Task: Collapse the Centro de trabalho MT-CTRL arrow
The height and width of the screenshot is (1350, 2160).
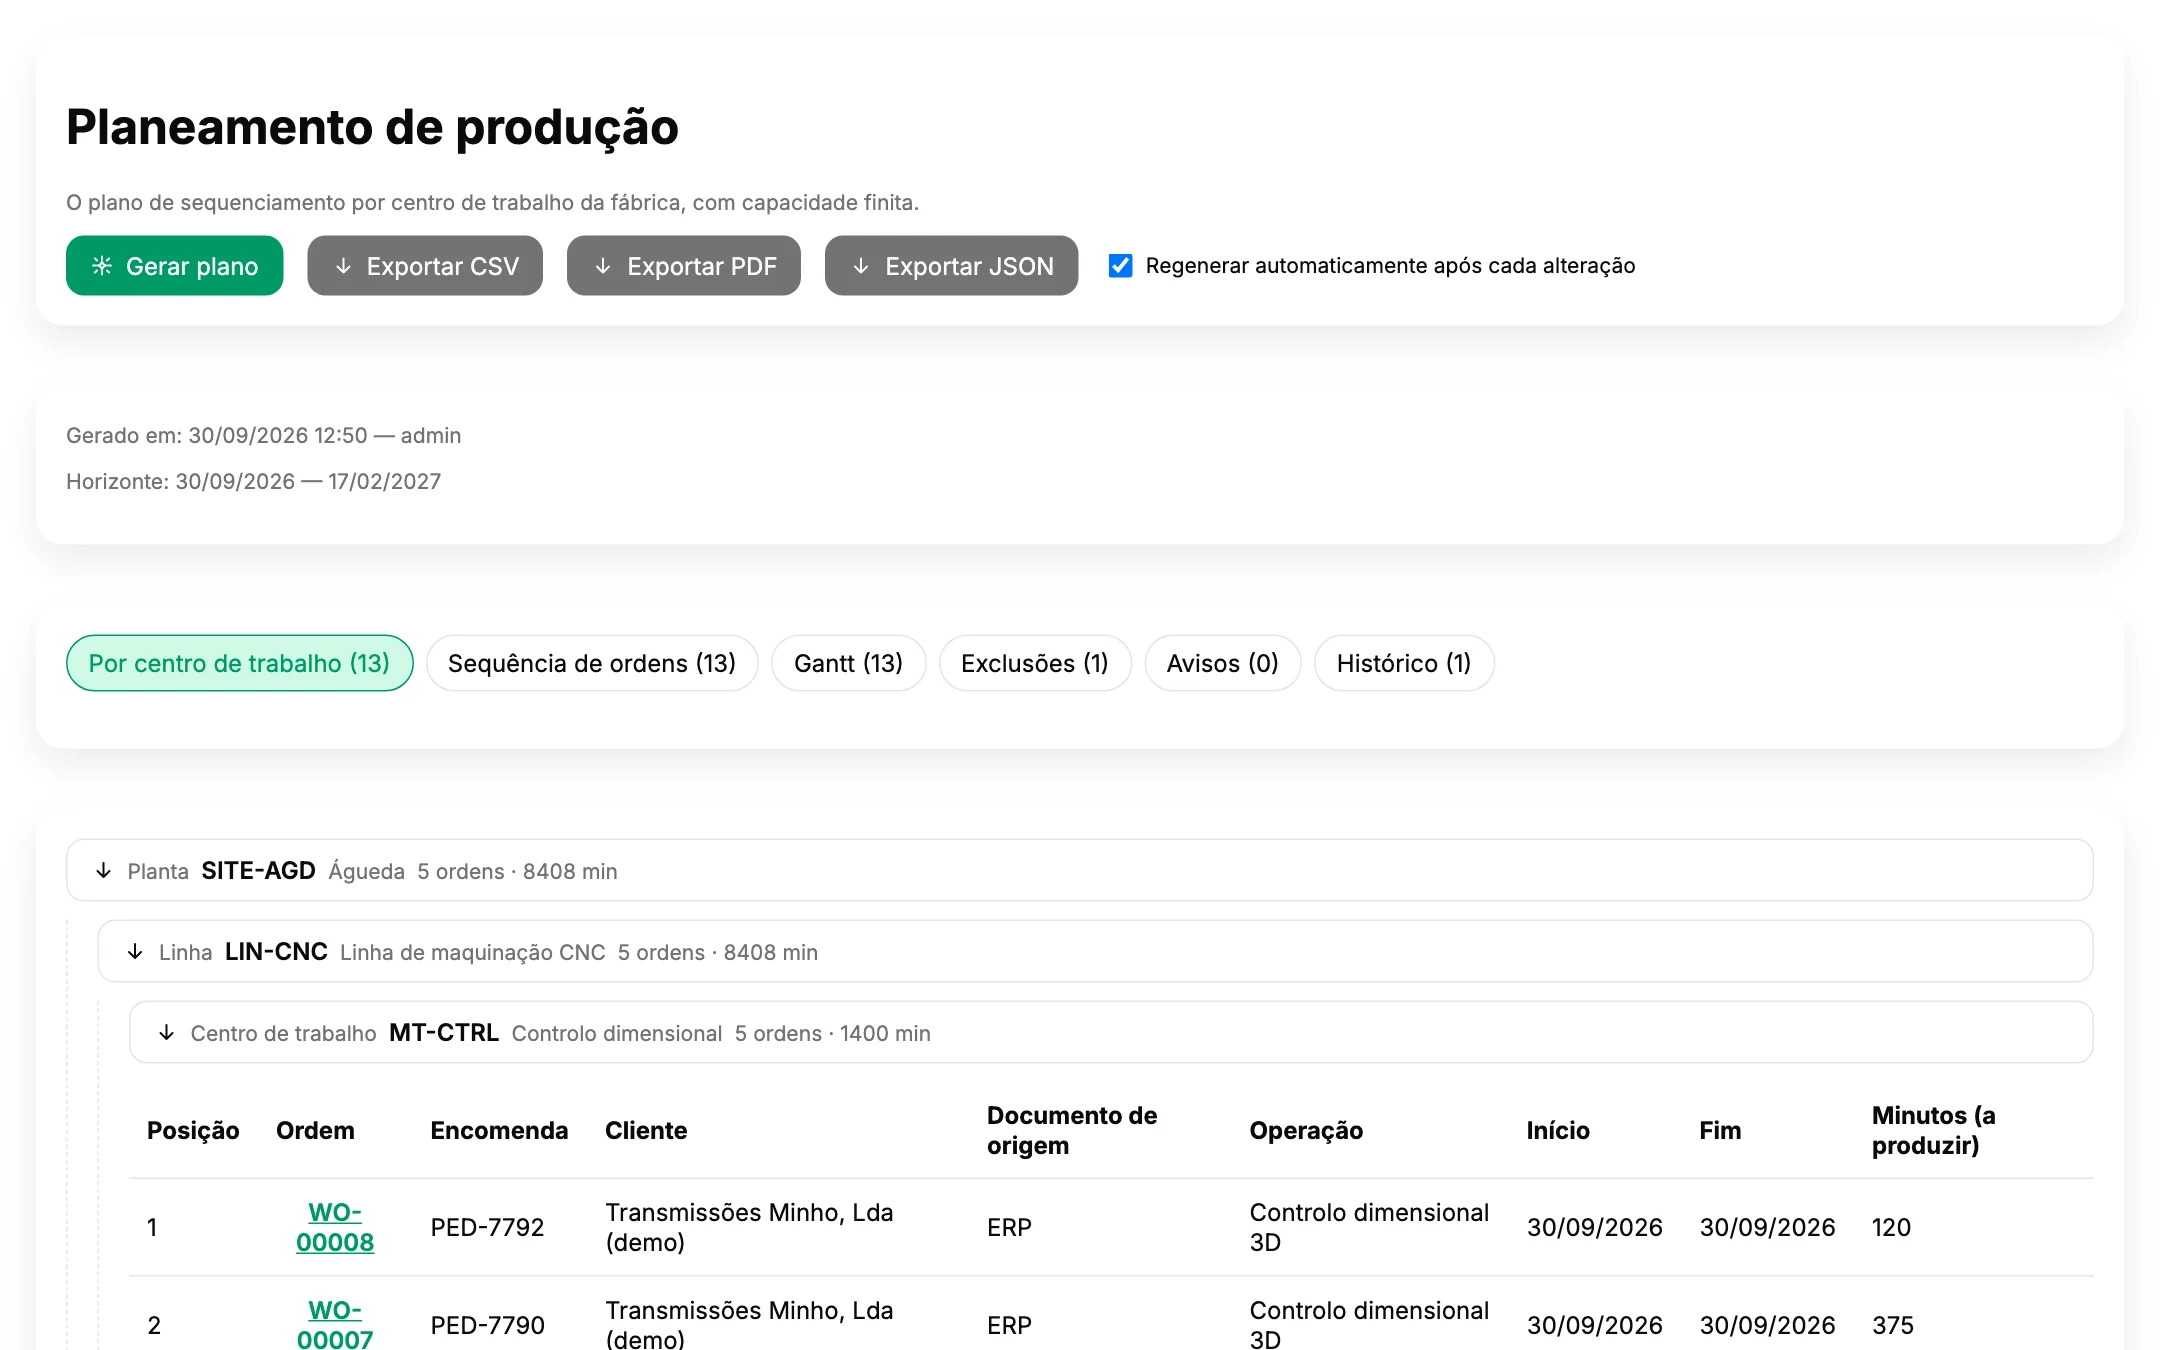Action: [167, 1033]
